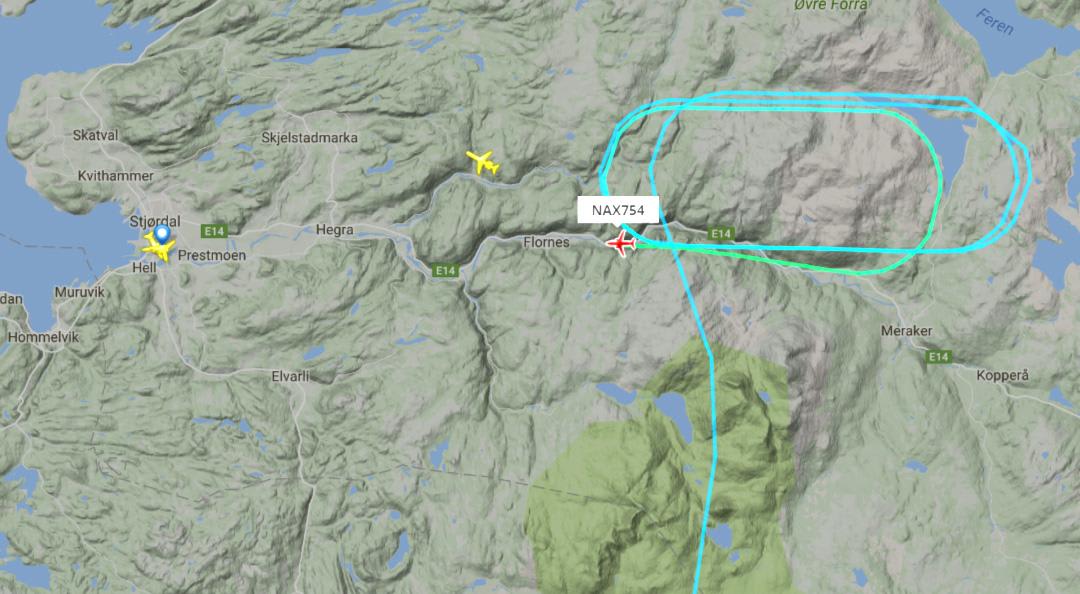Click the yellow aircraft near Skjelstadmarka

tap(483, 163)
